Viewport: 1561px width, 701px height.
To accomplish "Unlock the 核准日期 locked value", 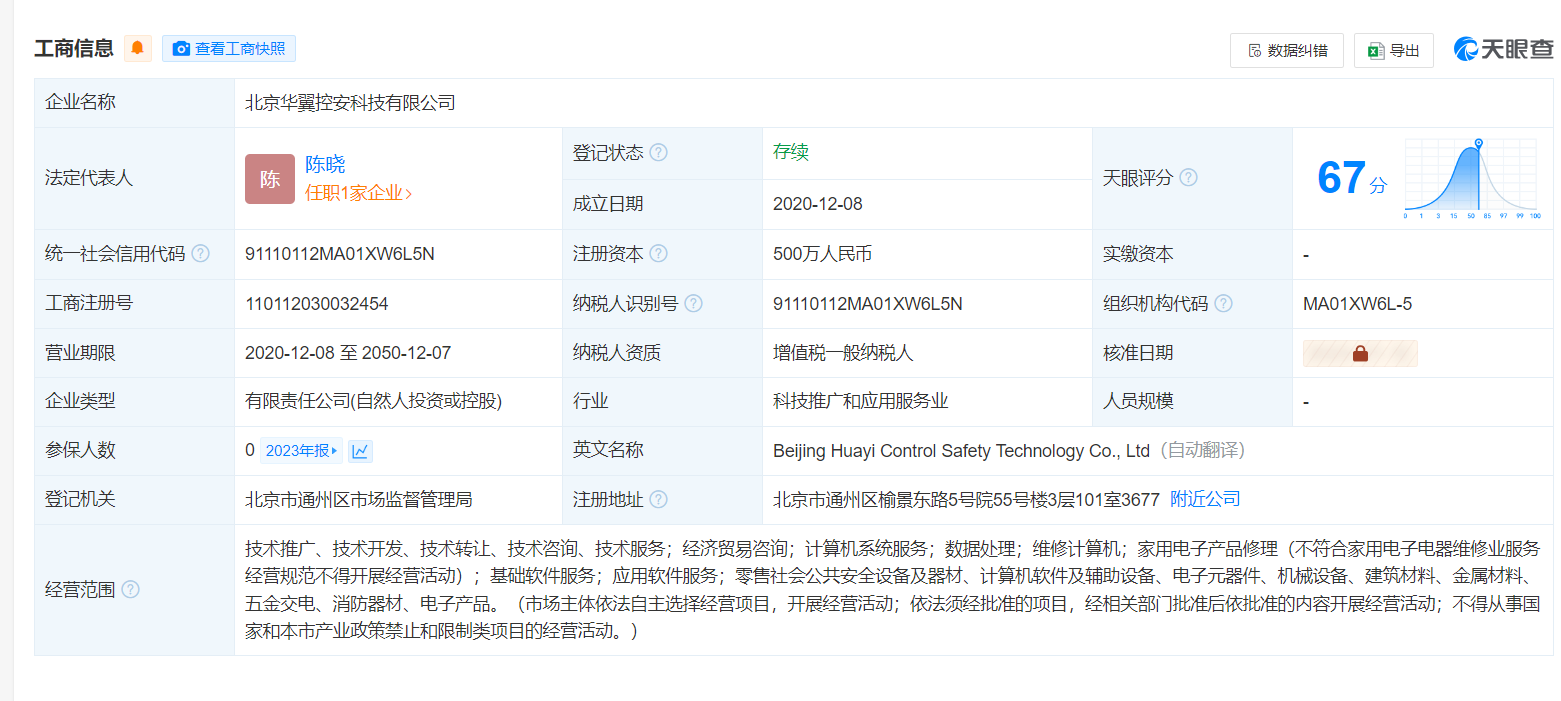I will click(x=1360, y=353).
